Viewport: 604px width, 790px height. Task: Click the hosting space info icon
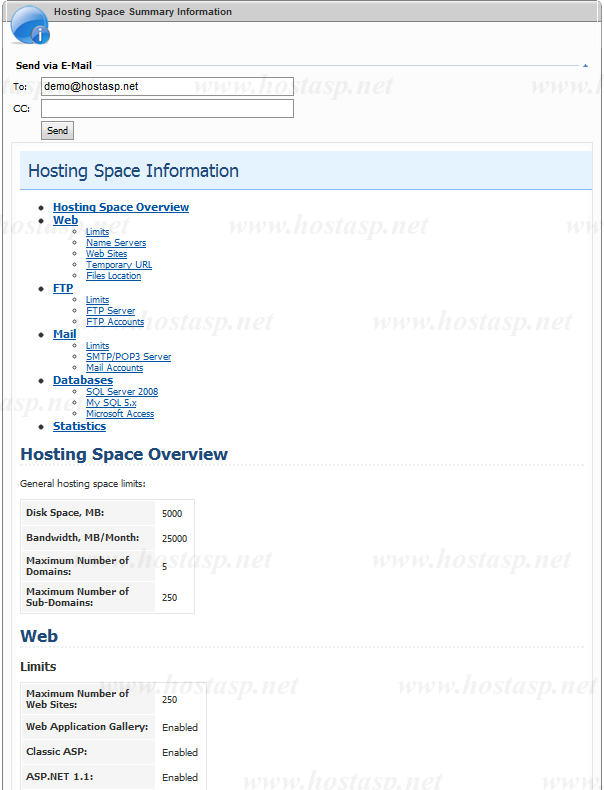pyautogui.click(x=29, y=24)
